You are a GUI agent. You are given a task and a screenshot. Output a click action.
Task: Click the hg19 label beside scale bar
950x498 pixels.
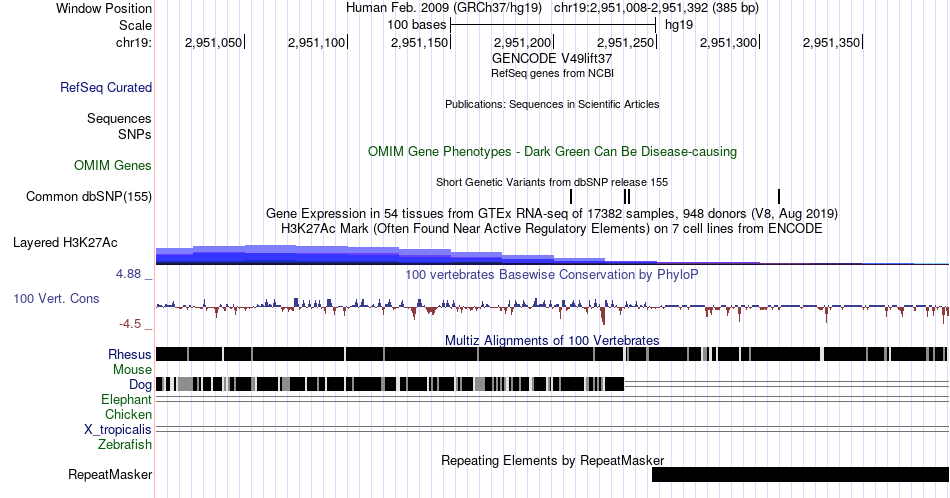(679, 25)
